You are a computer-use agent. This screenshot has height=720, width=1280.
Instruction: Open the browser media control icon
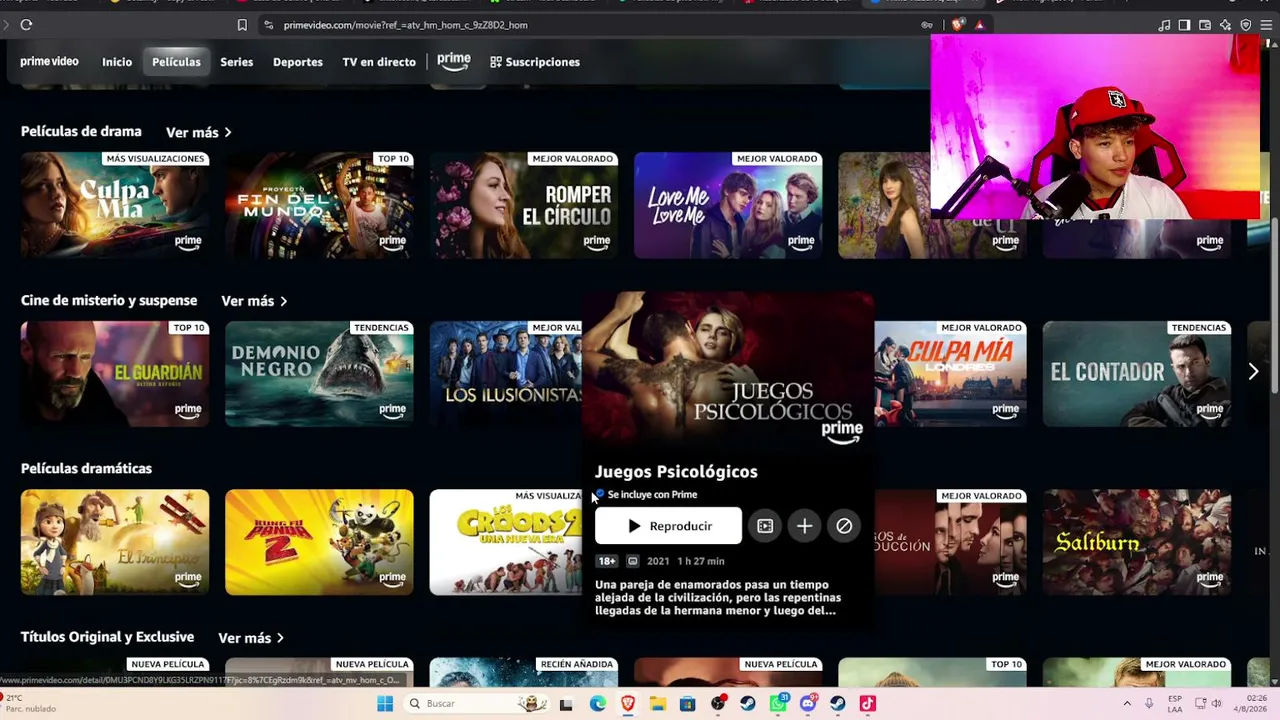[x=1164, y=25]
